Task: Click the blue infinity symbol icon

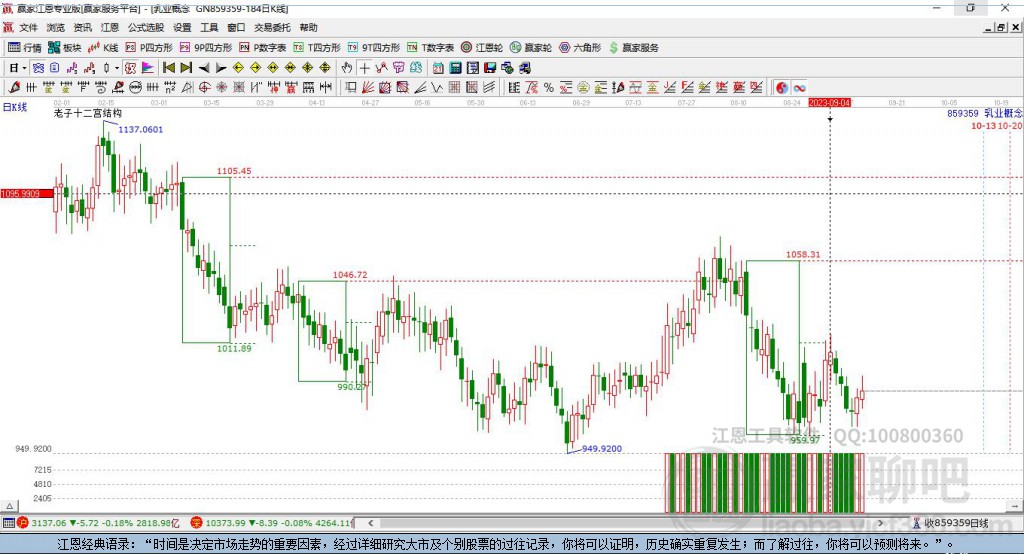Action: point(799,88)
